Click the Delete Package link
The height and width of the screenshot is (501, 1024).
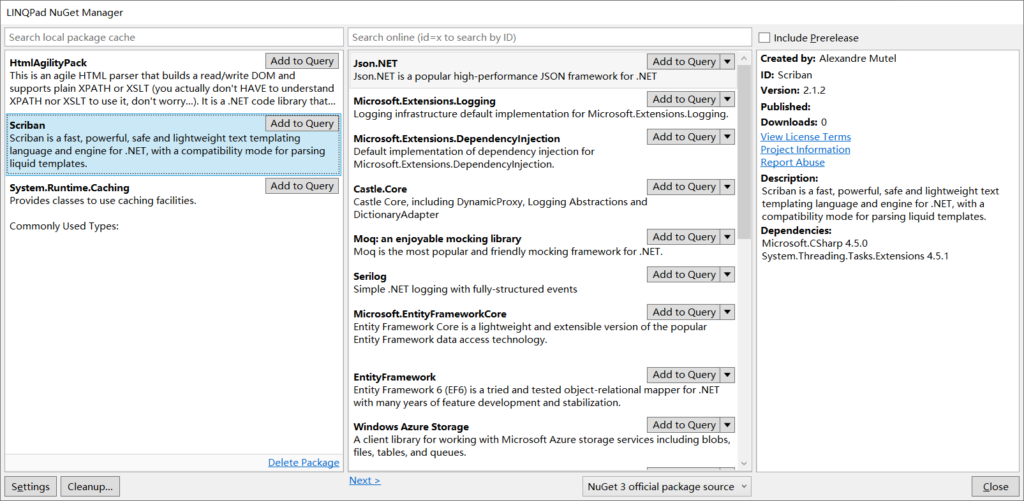304,462
